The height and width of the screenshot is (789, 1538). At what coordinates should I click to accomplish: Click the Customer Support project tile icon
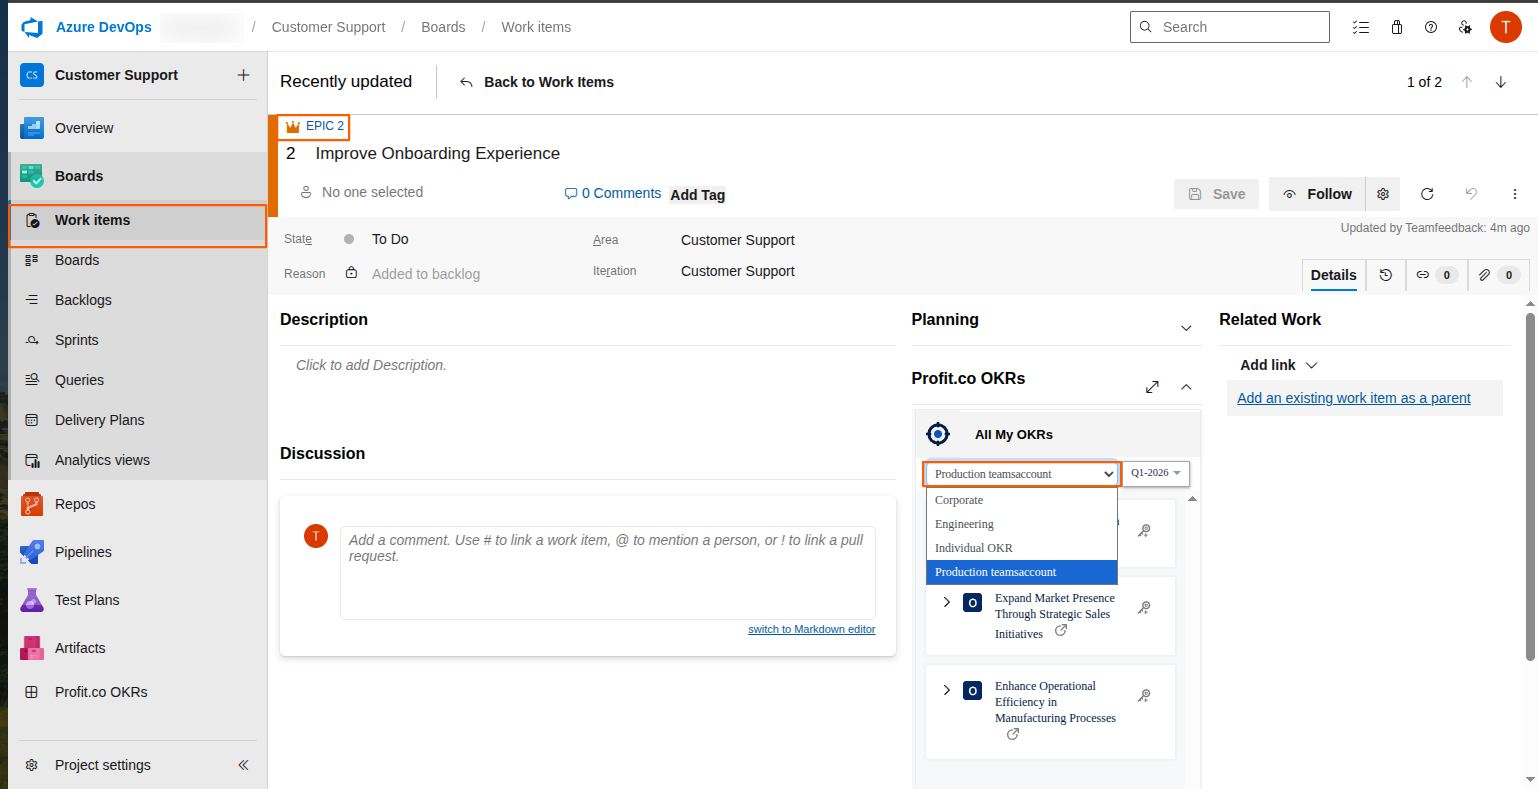click(x=32, y=75)
